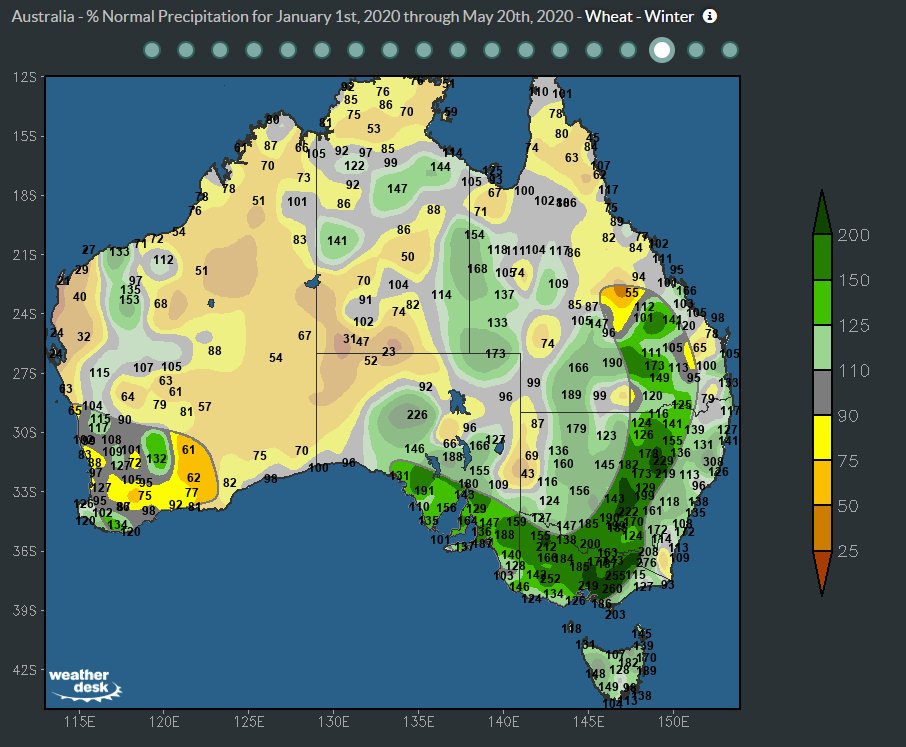This screenshot has width=906, height=747.
Task: Select the seventh slide indicator dot
Action: [x=356, y=50]
